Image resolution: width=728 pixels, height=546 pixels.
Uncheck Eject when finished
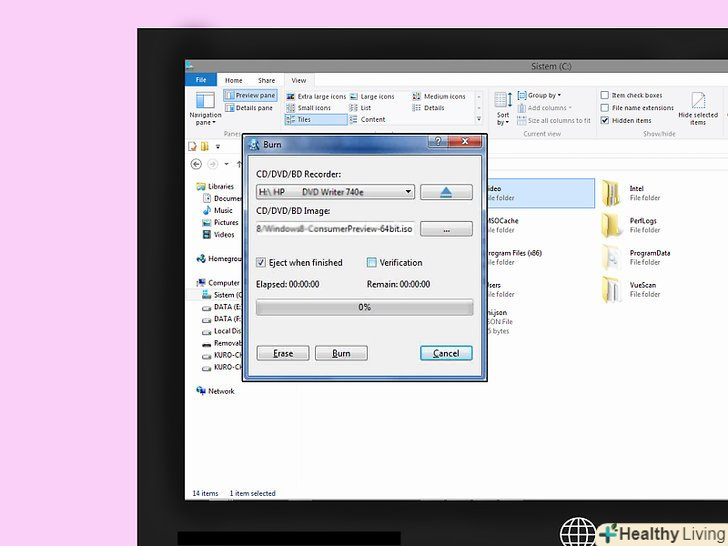click(261, 262)
